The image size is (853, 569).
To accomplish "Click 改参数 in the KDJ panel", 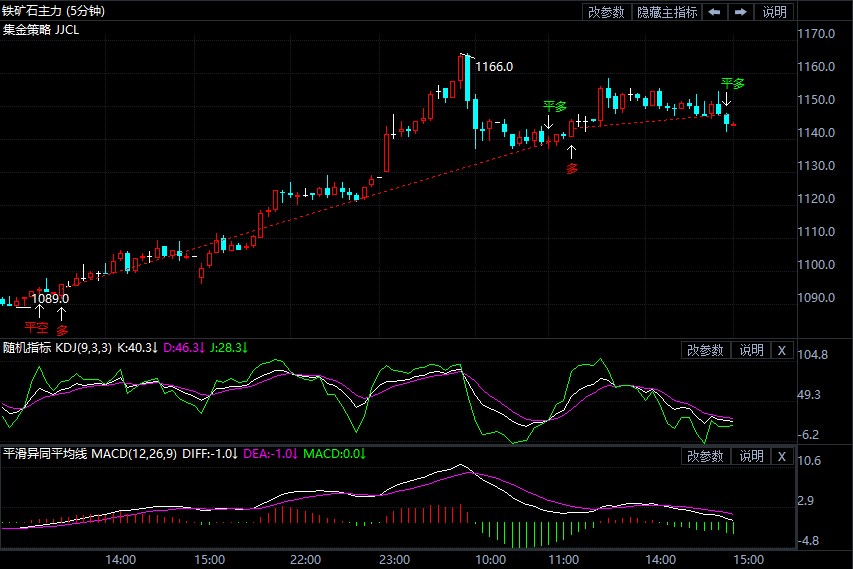I will (705, 350).
